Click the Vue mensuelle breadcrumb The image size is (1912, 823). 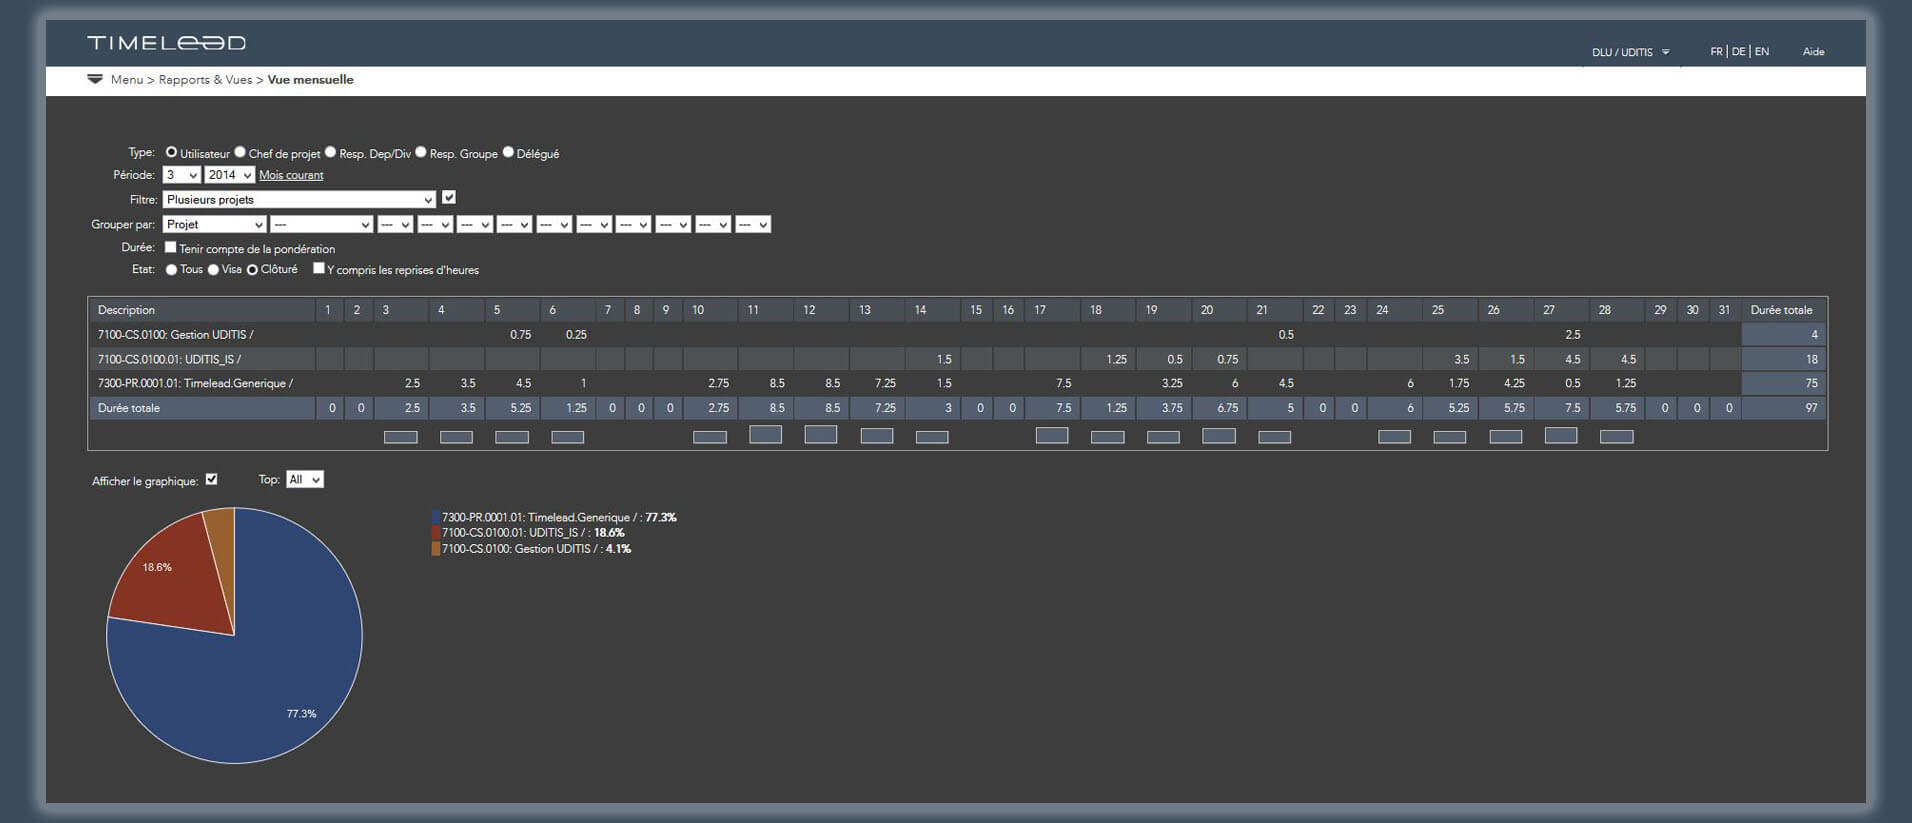point(310,79)
